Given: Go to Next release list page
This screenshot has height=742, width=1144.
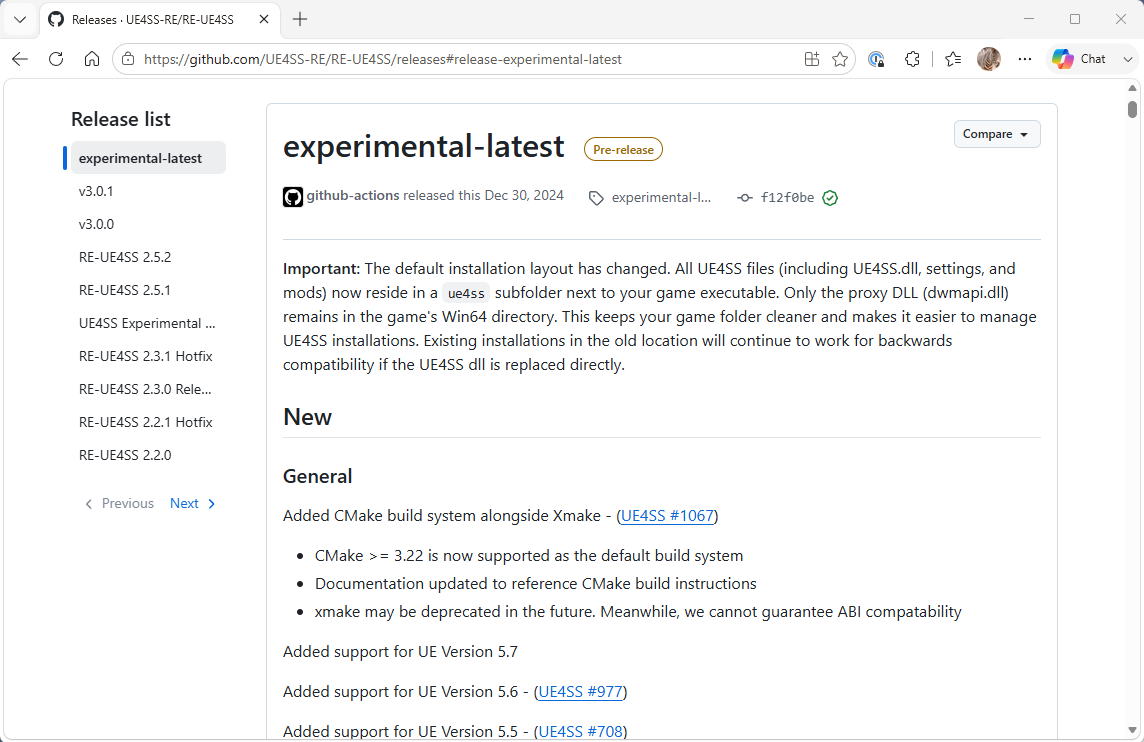Looking at the screenshot, I should pos(193,503).
